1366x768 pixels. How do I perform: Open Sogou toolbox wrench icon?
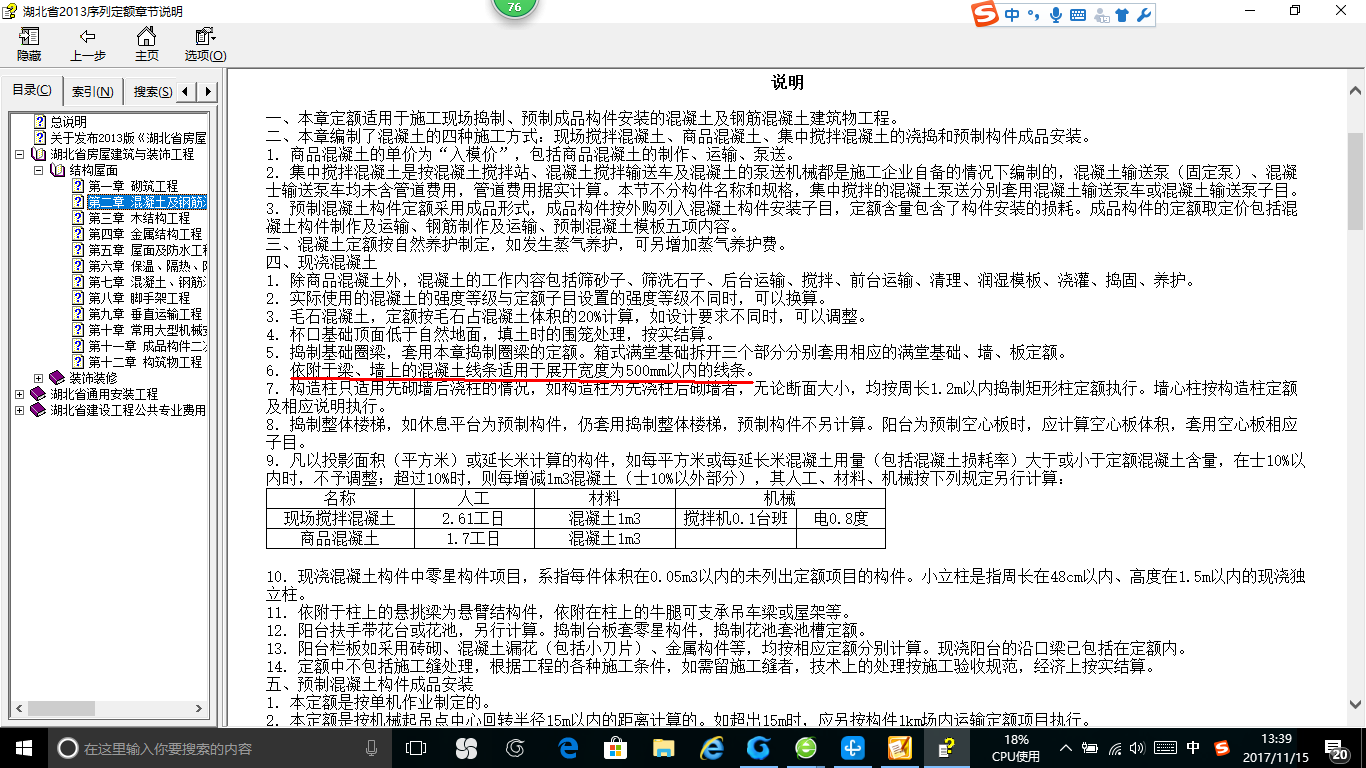coord(1144,15)
